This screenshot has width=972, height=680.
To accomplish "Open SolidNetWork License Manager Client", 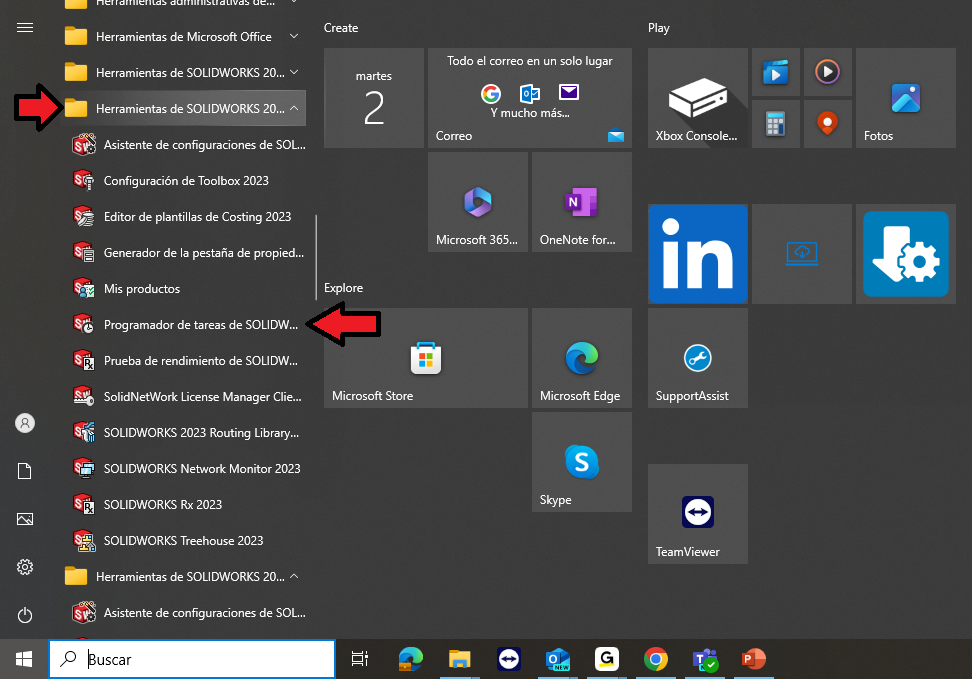I will (x=185, y=396).
